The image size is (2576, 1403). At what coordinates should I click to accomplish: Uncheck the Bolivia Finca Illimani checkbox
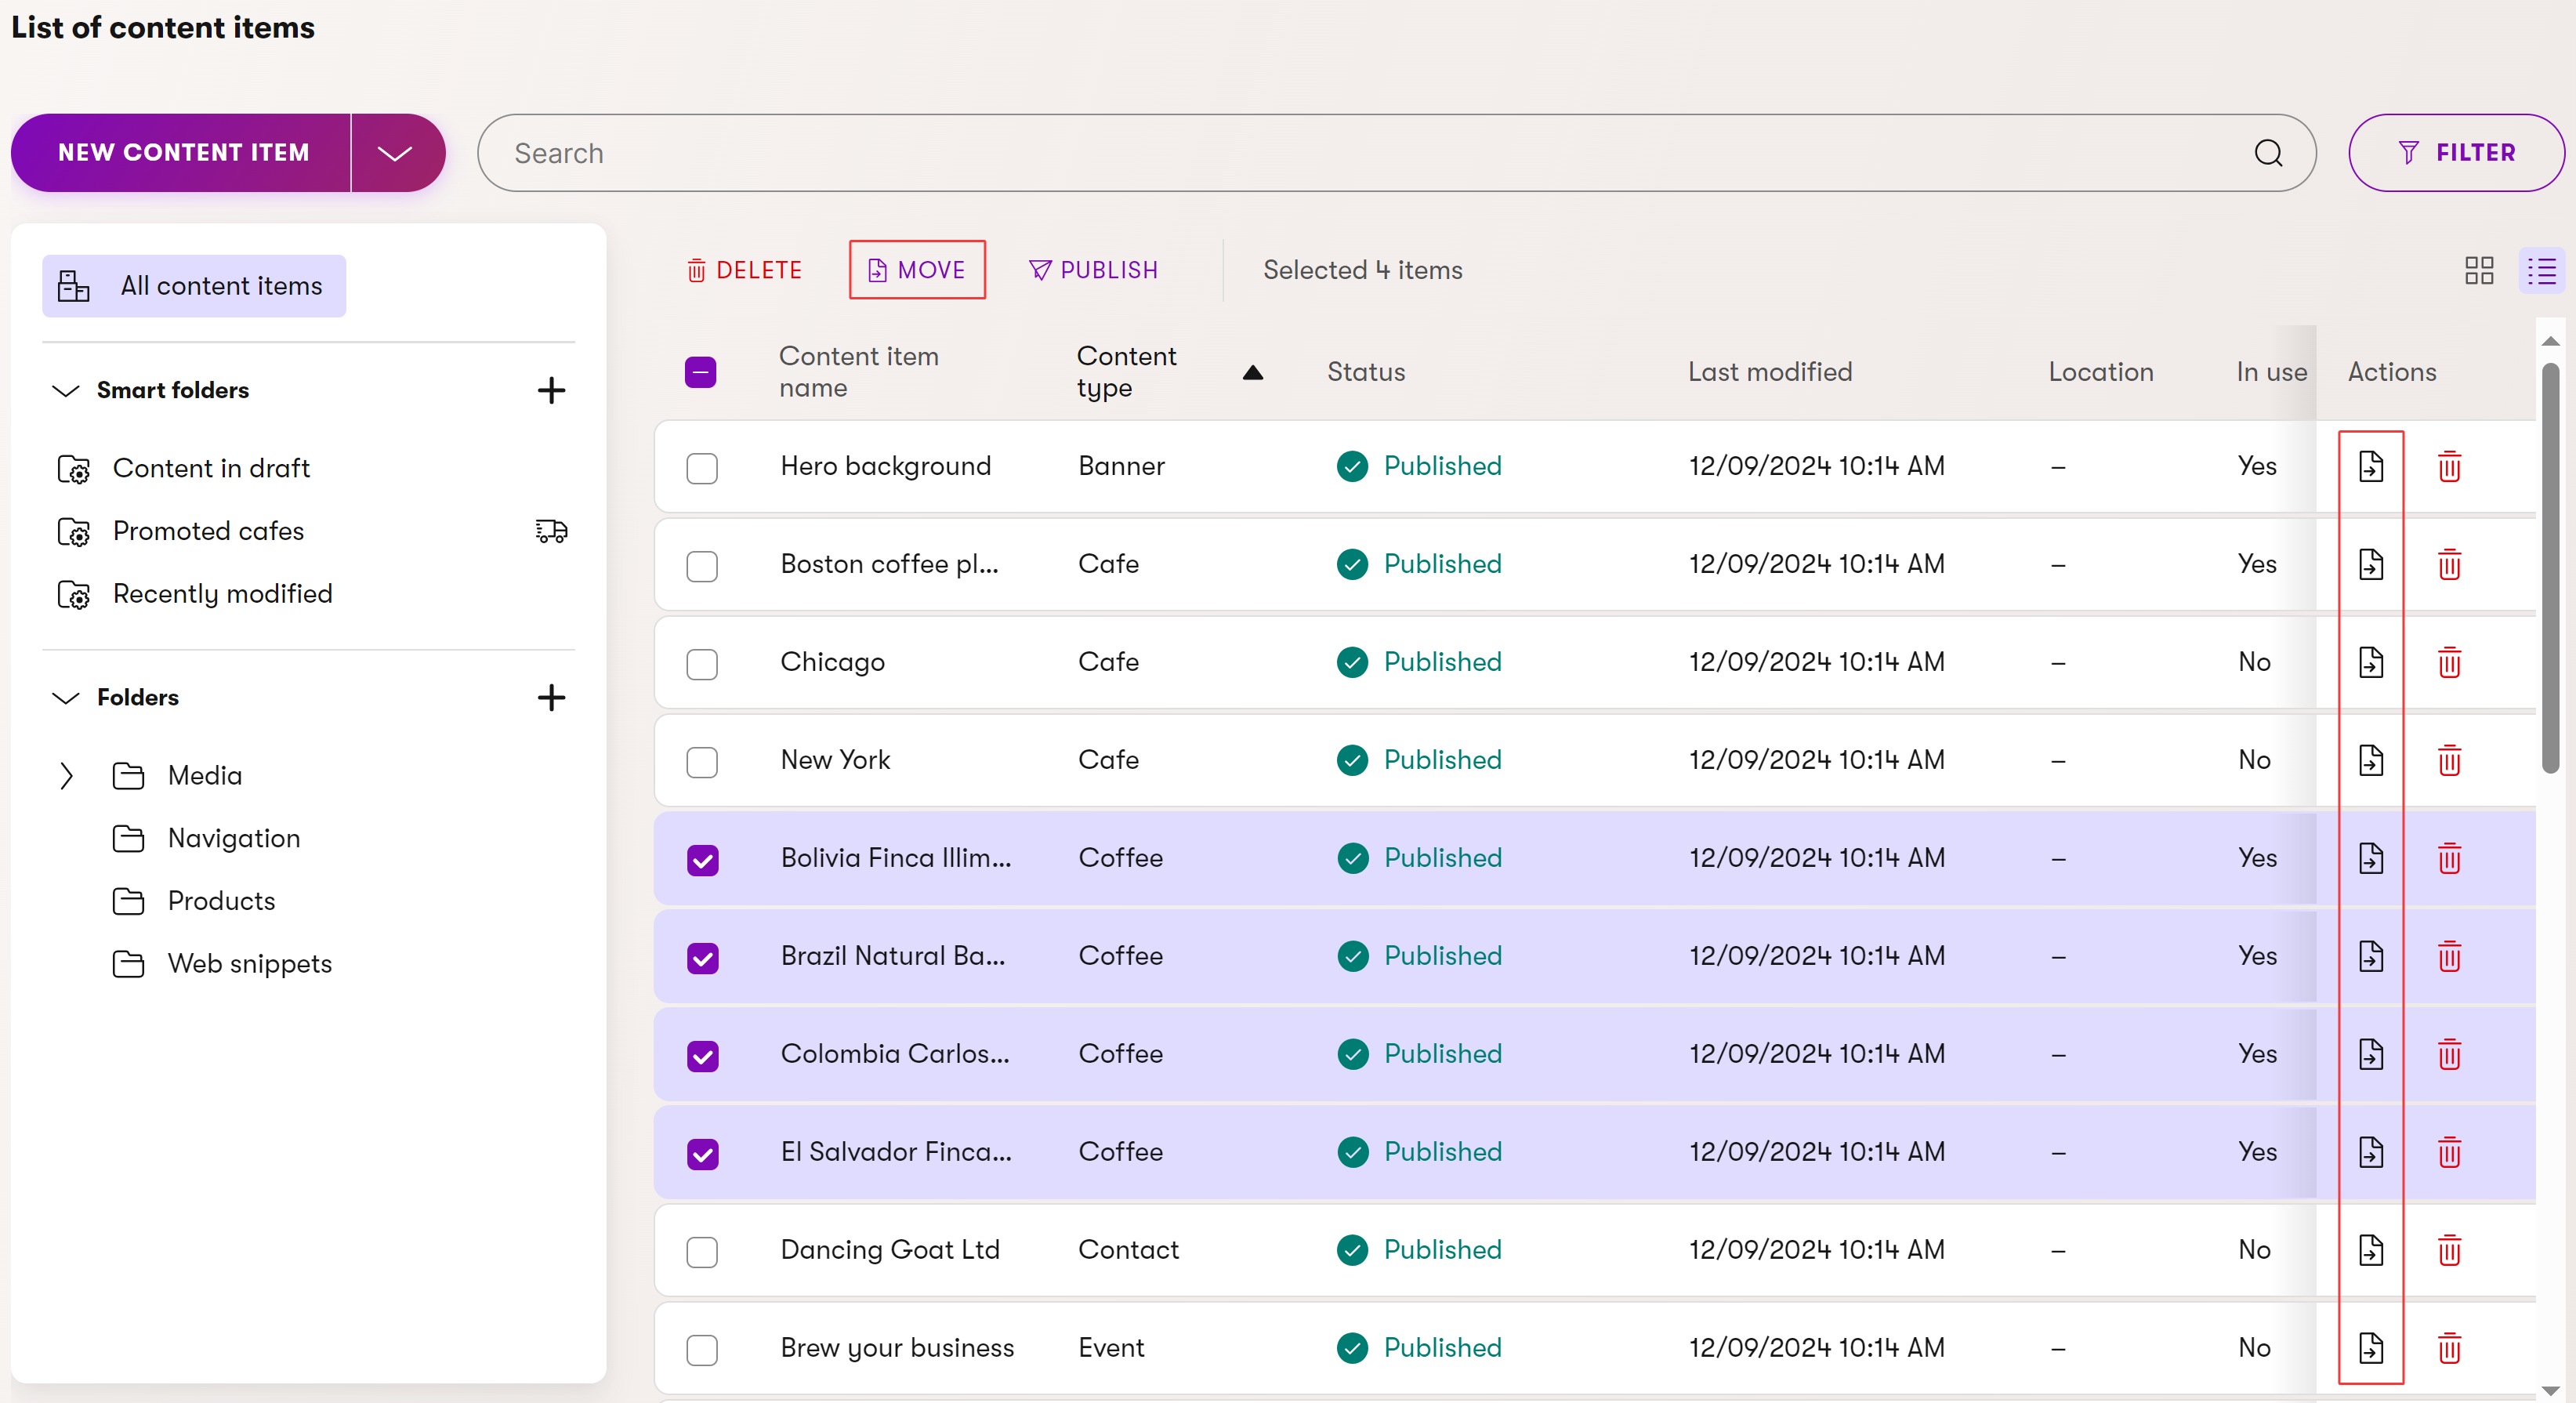[x=702, y=859]
